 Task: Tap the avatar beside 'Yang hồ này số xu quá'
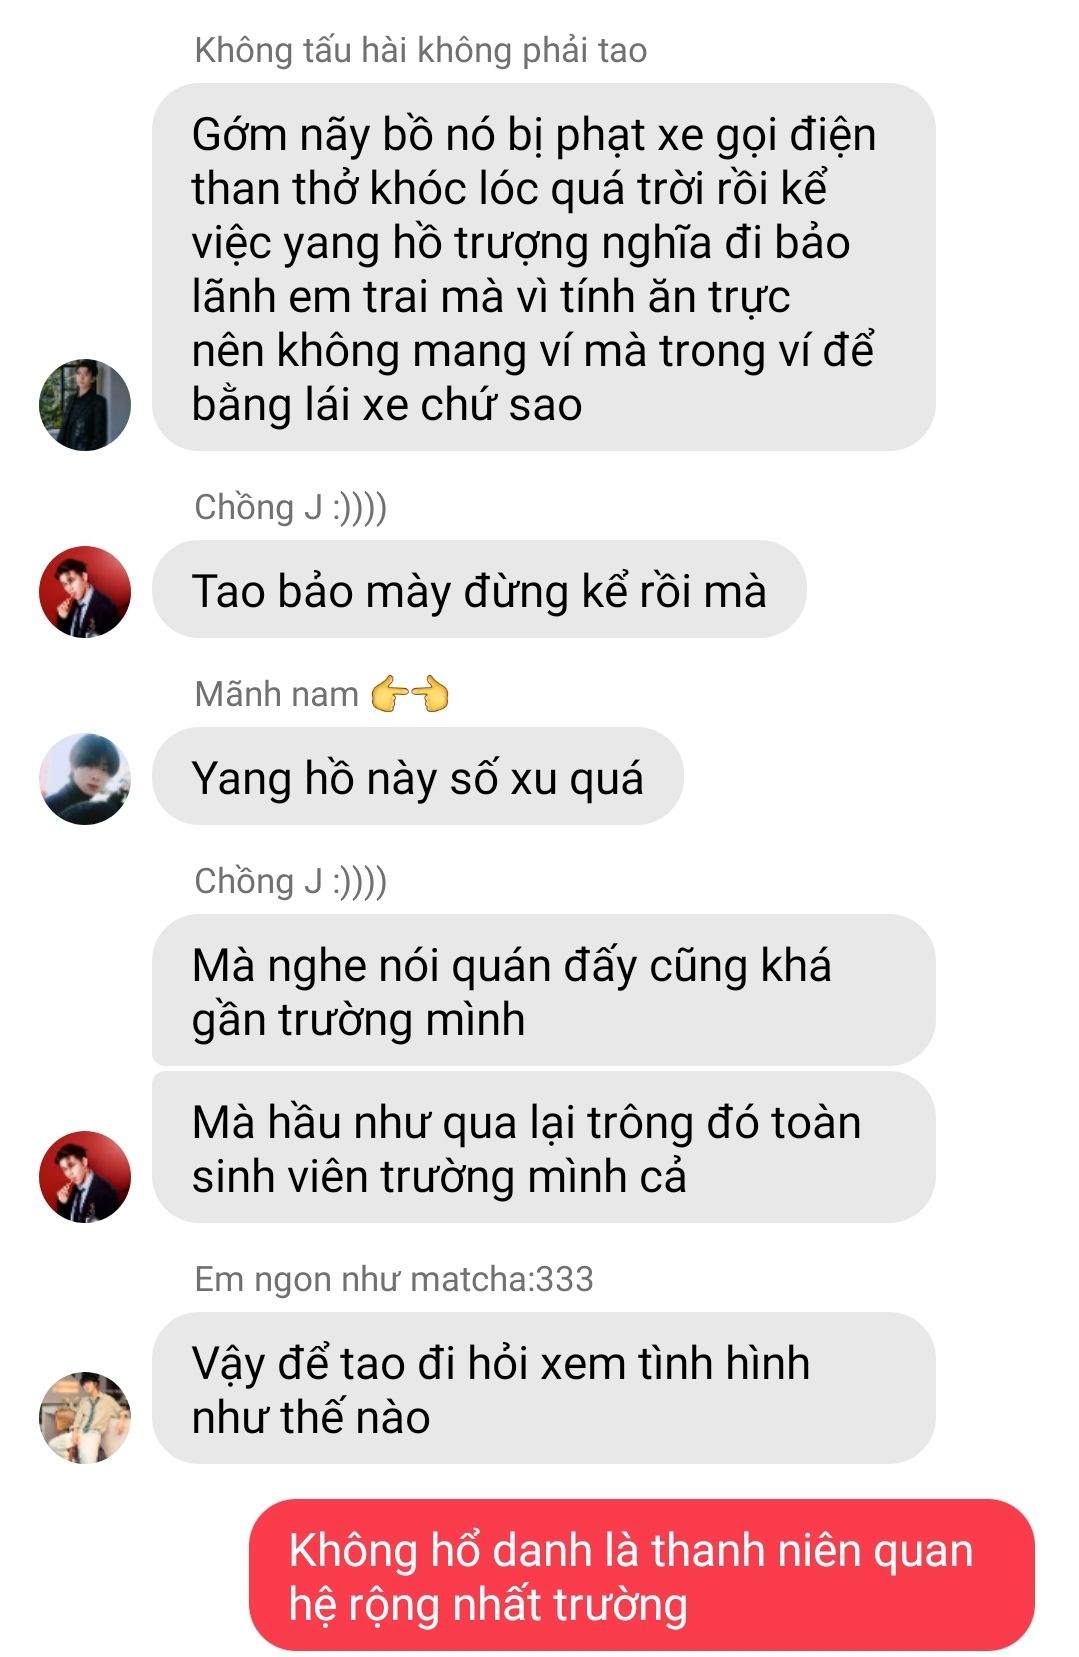85,778
